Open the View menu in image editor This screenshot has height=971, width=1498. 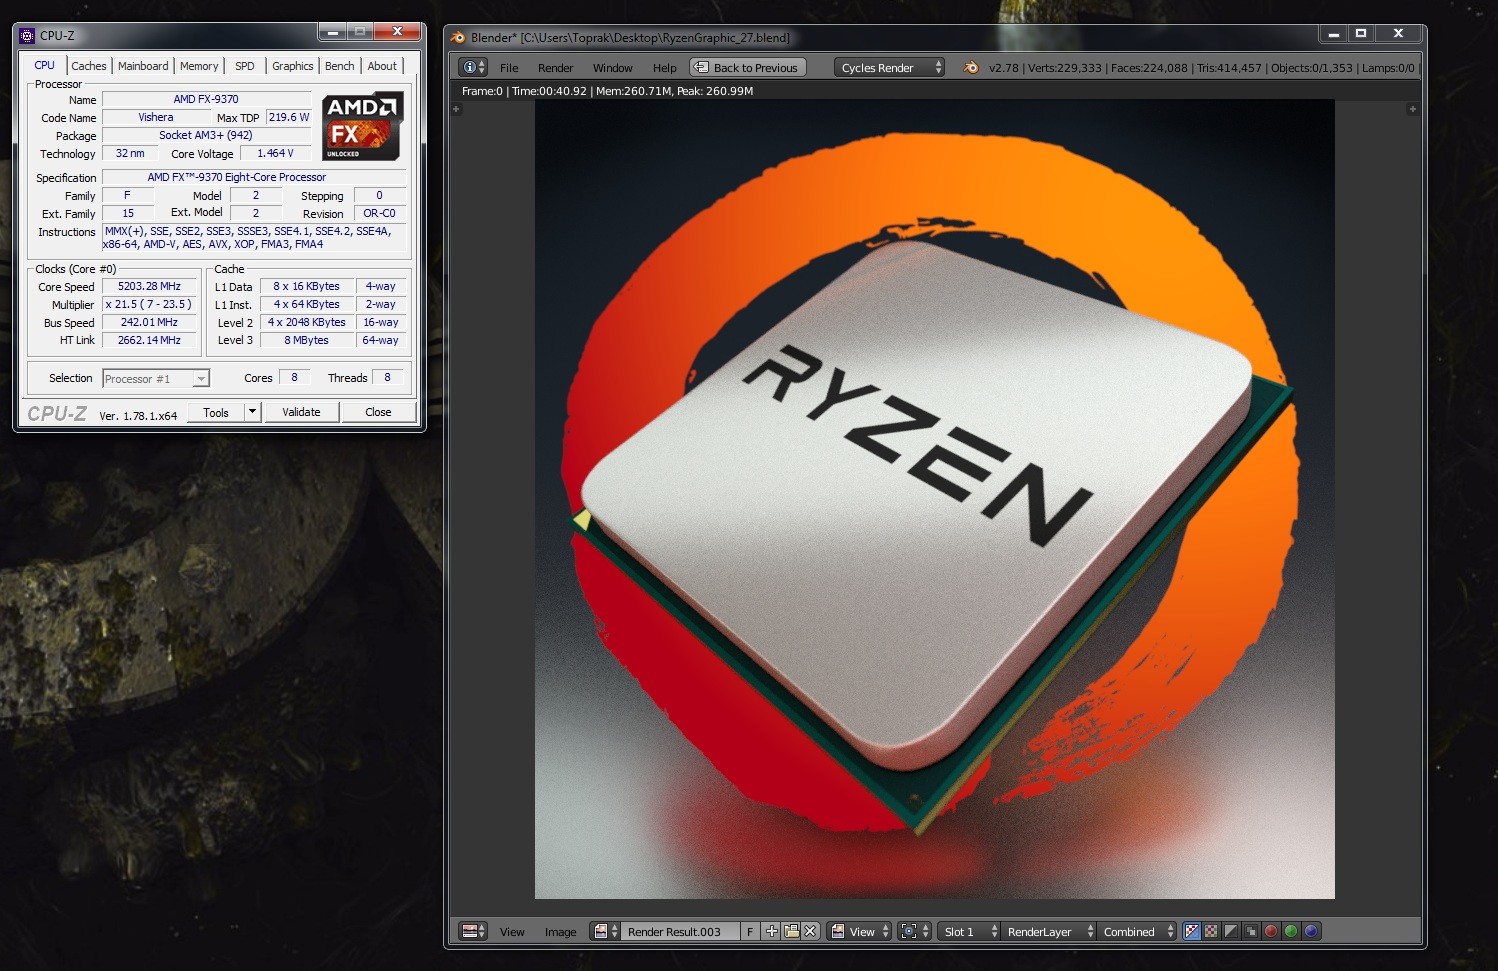[512, 932]
